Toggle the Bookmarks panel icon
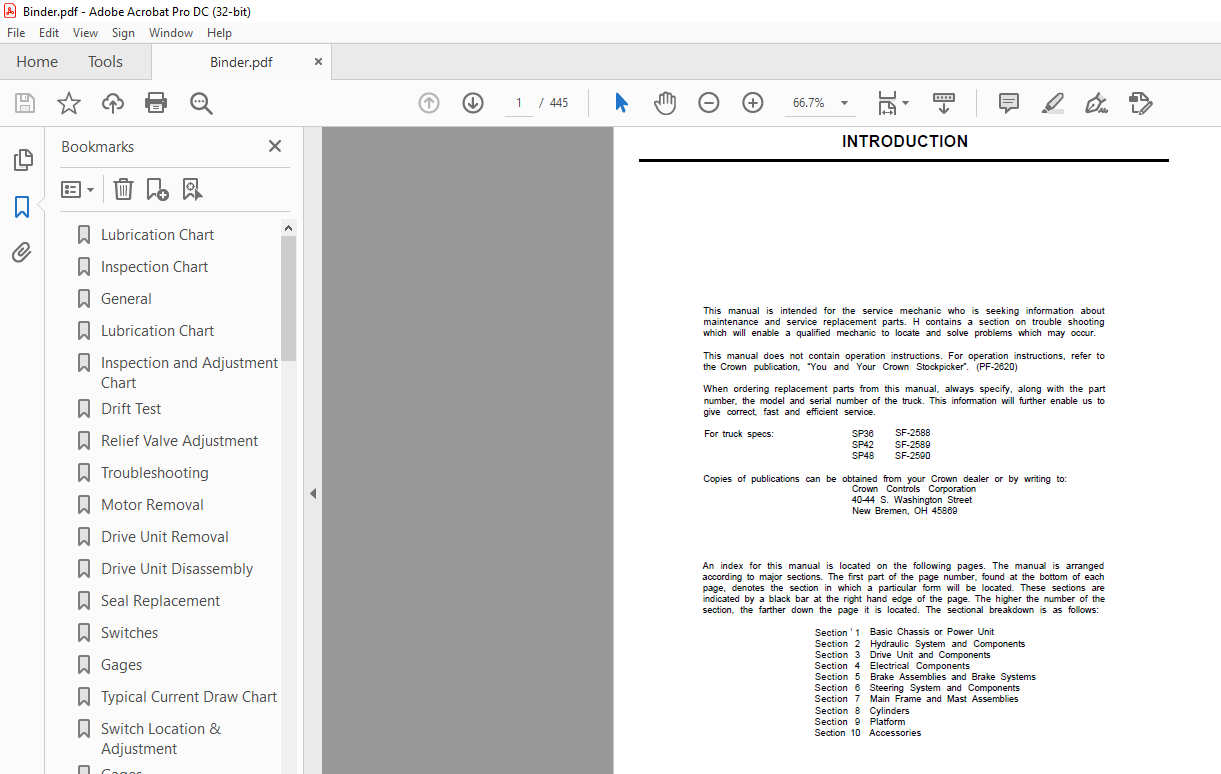 (22, 207)
